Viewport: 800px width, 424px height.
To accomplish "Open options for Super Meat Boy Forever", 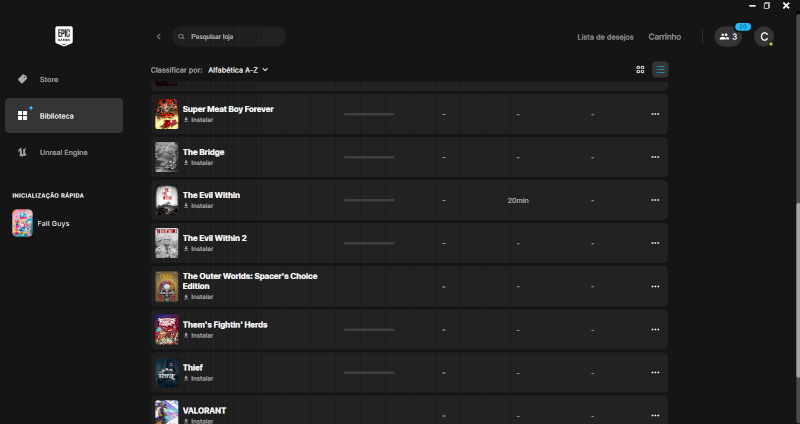I will [x=655, y=114].
